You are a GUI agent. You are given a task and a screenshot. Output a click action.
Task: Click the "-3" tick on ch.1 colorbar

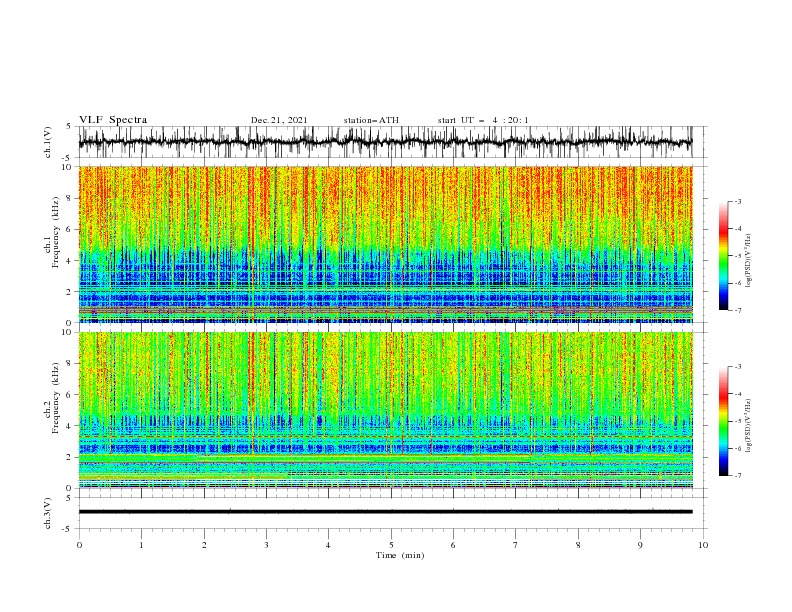(x=737, y=201)
